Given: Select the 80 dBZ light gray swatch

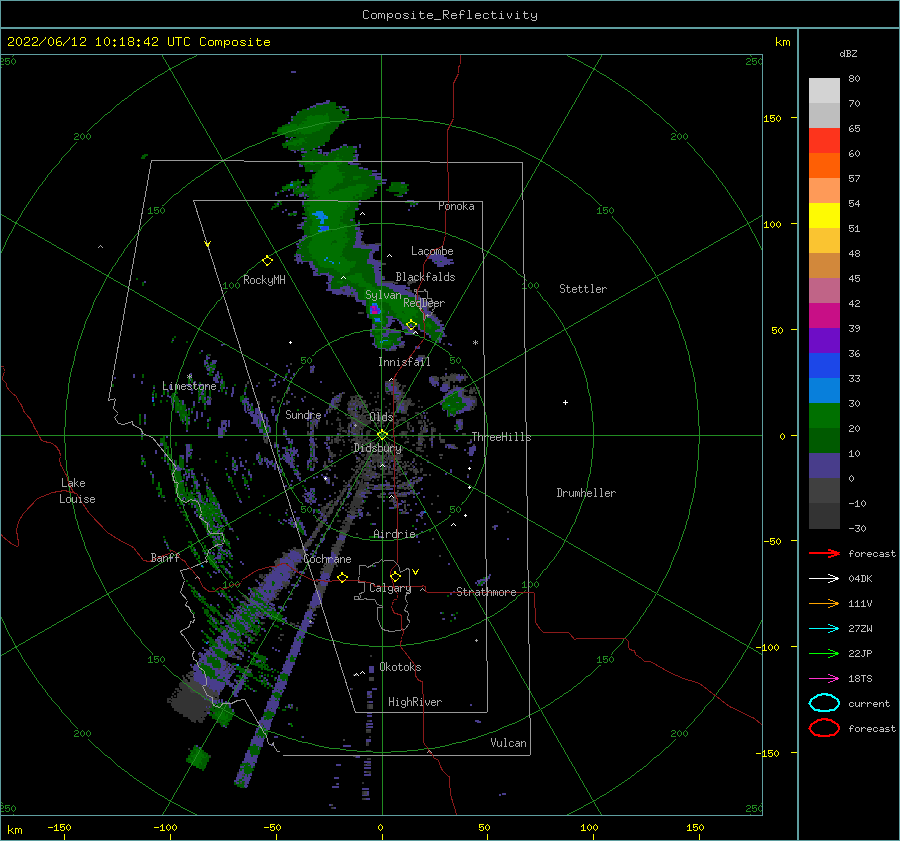Looking at the screenshot, I should [x=824, y=90].
